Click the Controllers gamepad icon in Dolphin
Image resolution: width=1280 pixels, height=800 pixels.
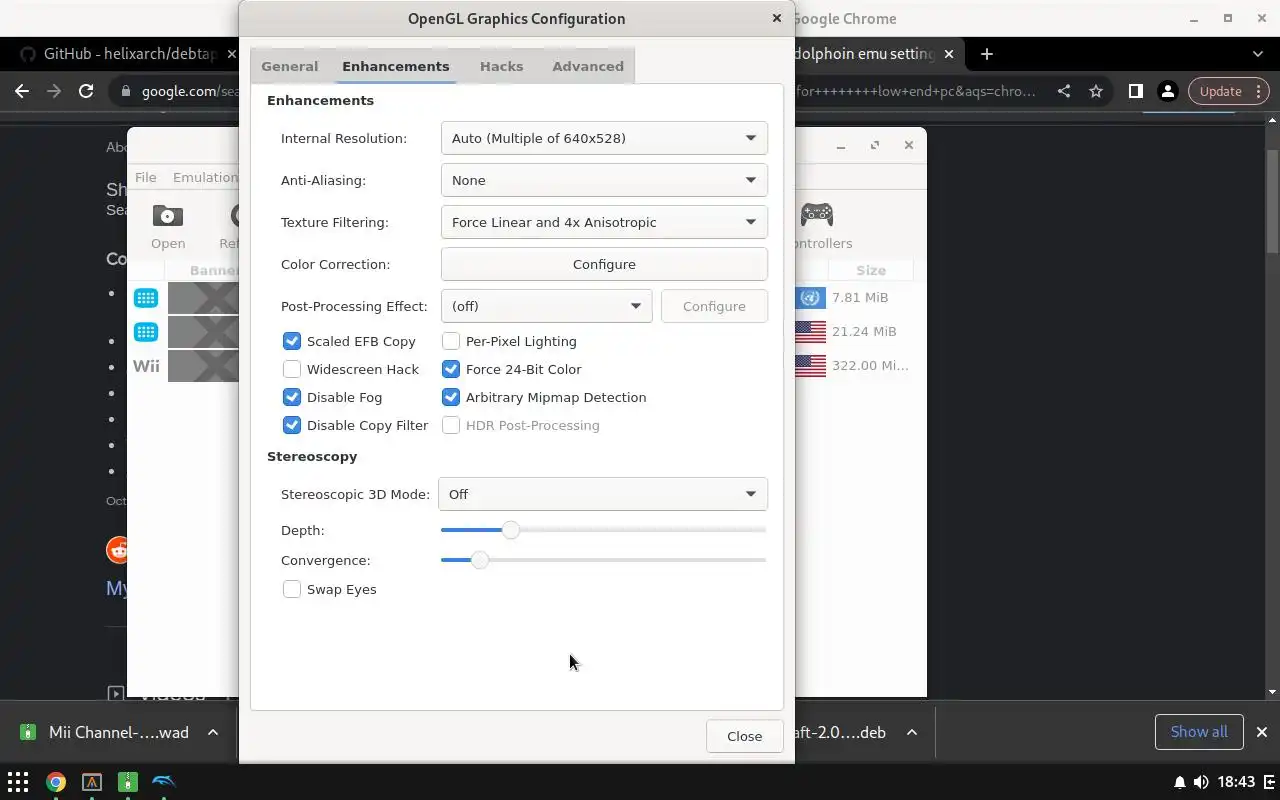click(817, 214)
